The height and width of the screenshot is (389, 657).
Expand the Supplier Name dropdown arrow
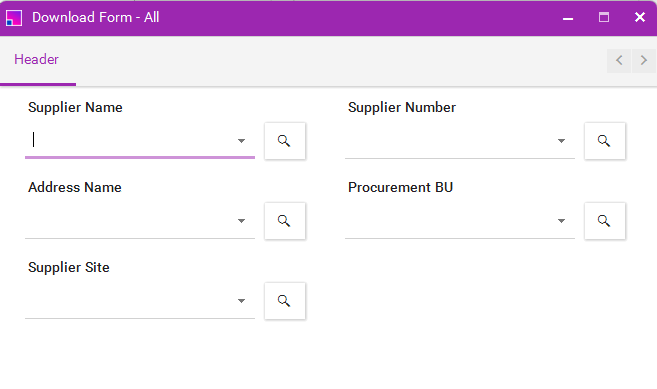tap(241, 141)
